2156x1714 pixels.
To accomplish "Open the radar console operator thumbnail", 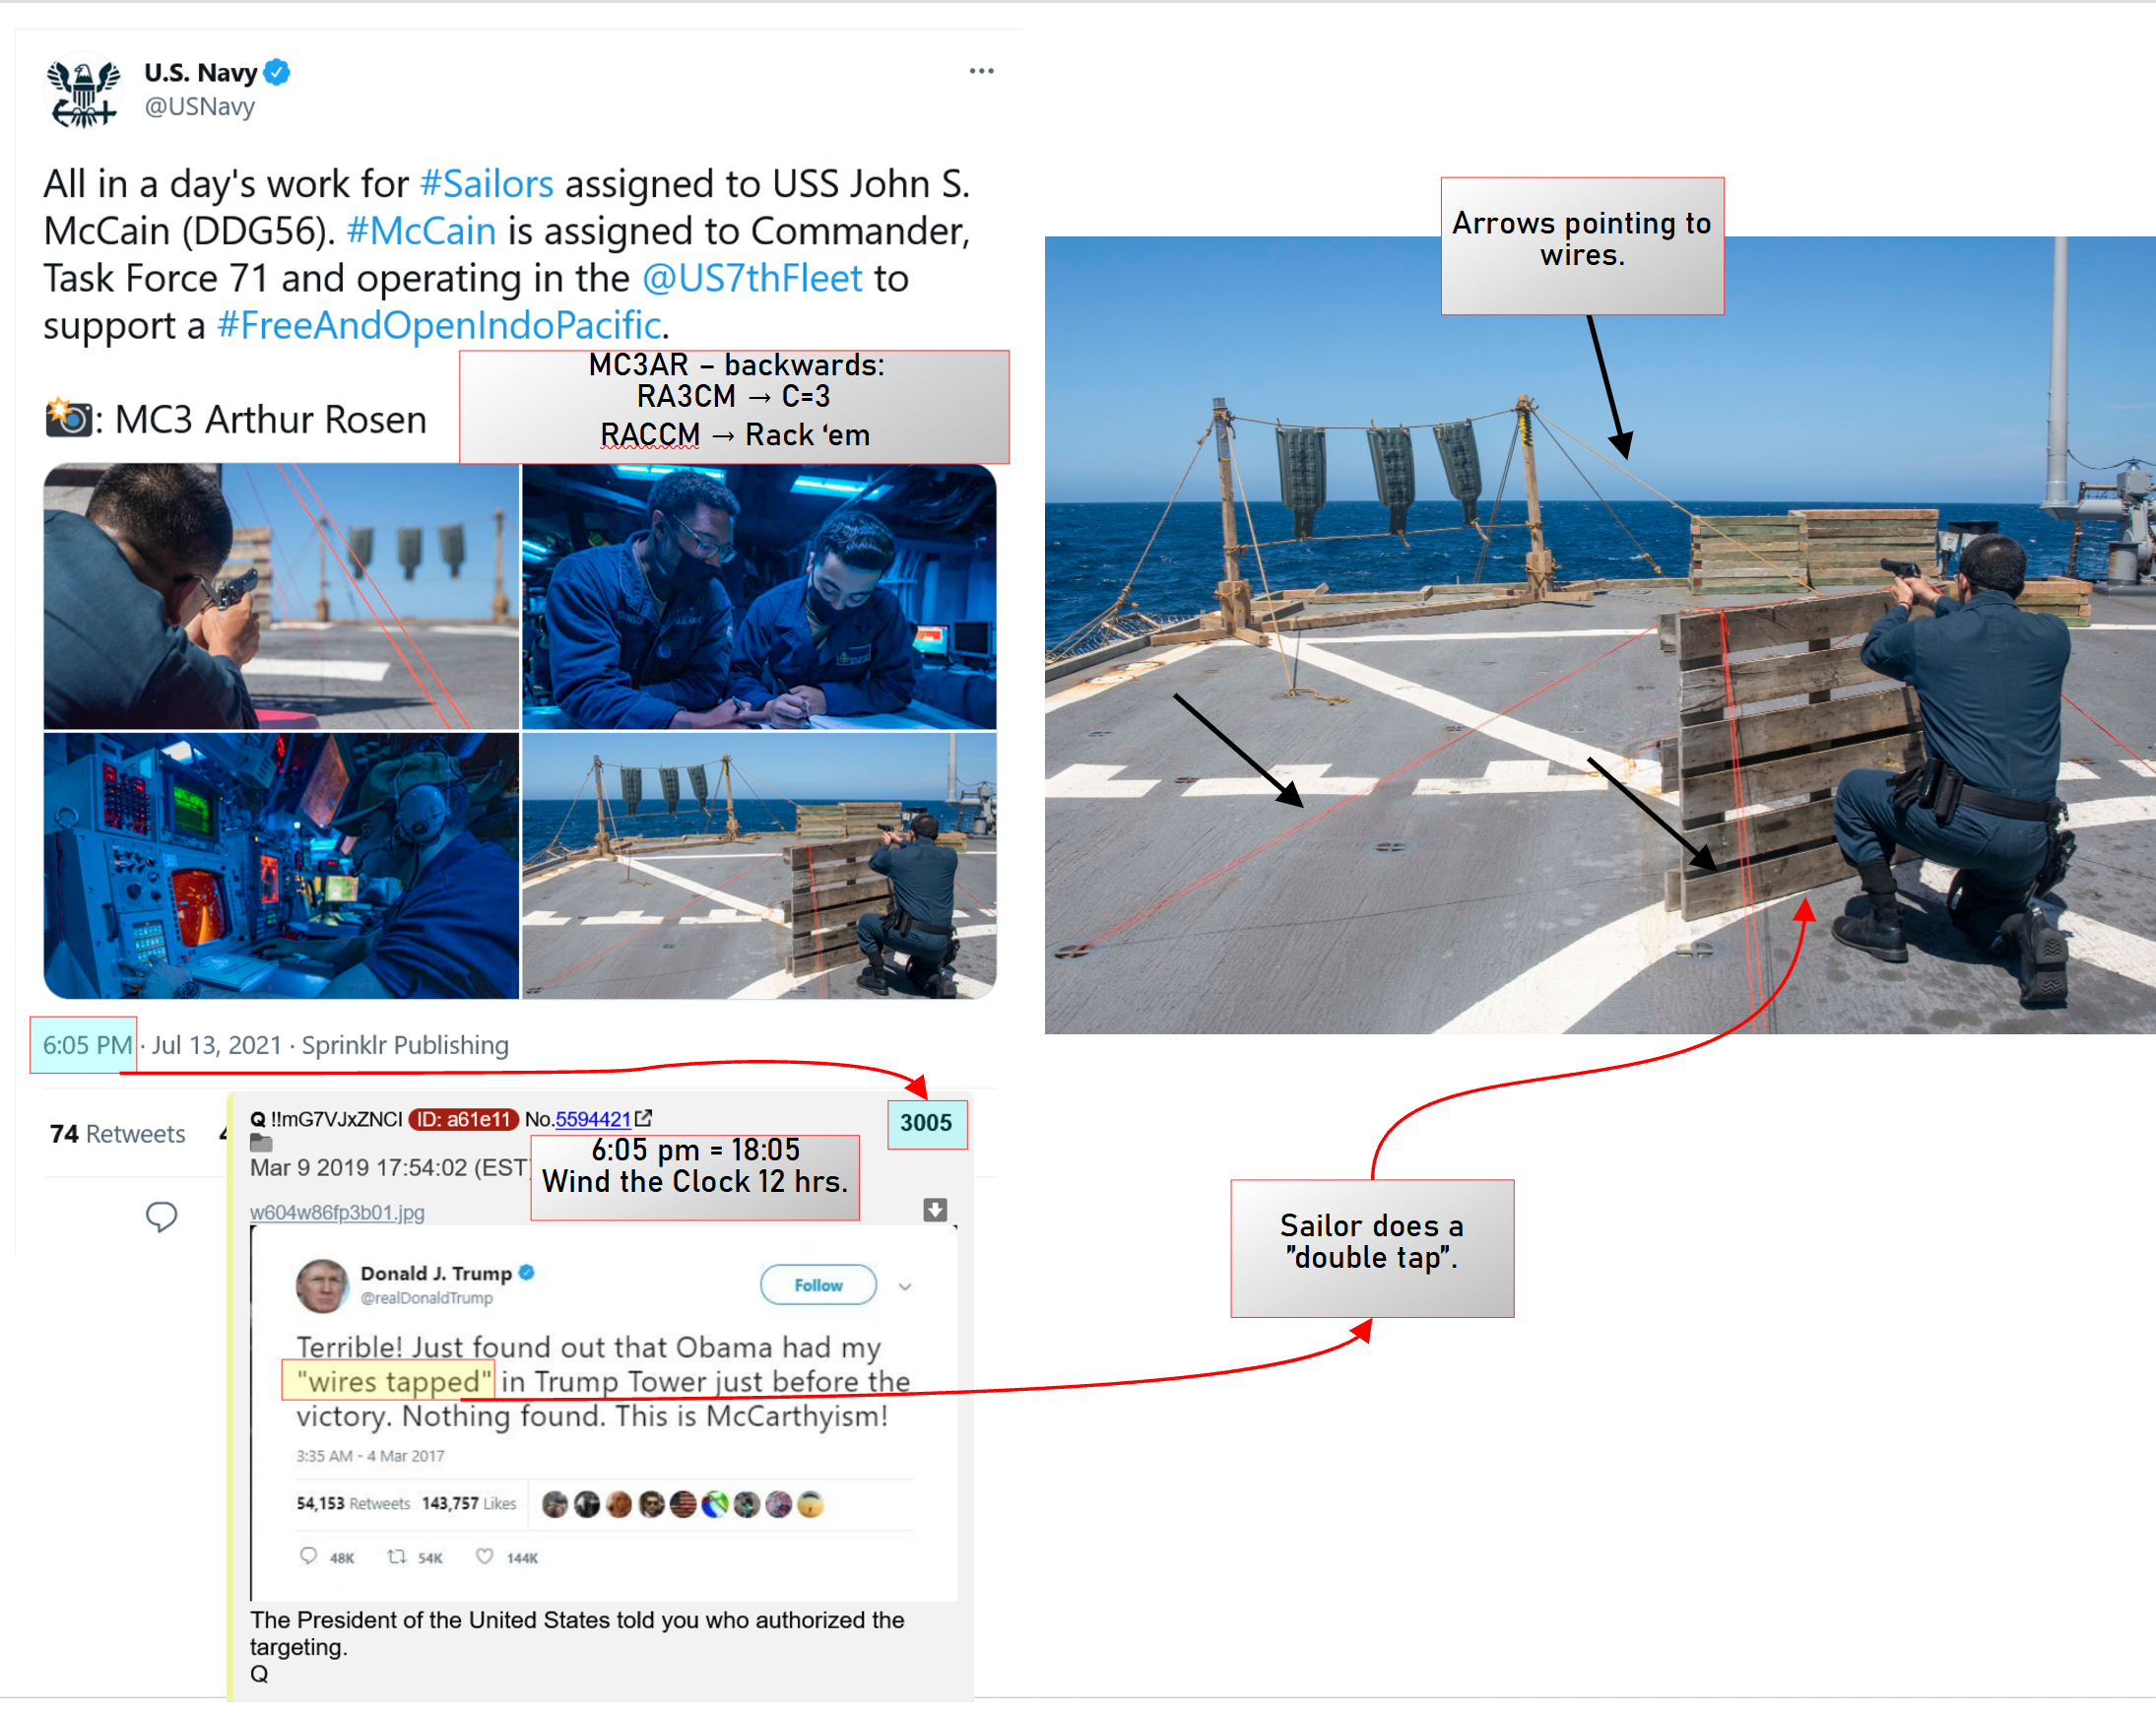I will point(281,865).
